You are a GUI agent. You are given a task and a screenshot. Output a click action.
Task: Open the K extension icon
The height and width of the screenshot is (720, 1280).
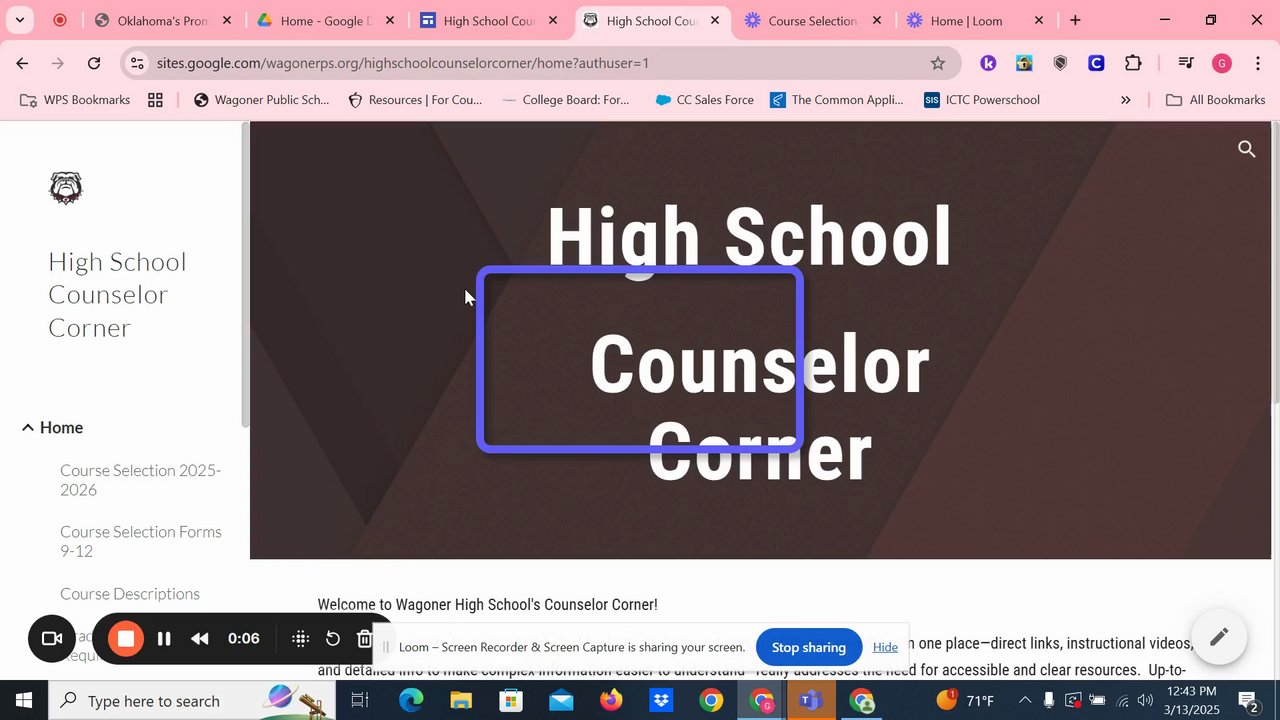pyautogui.click(x=988, y=63)
